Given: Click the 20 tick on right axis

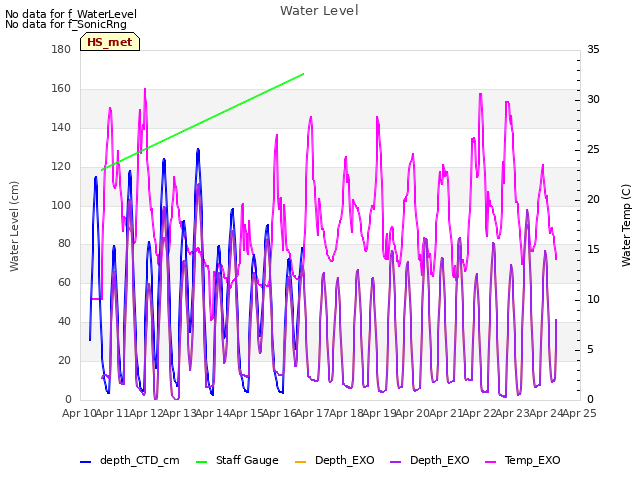Looking at the screenshot, I should (x=593, y=200).
